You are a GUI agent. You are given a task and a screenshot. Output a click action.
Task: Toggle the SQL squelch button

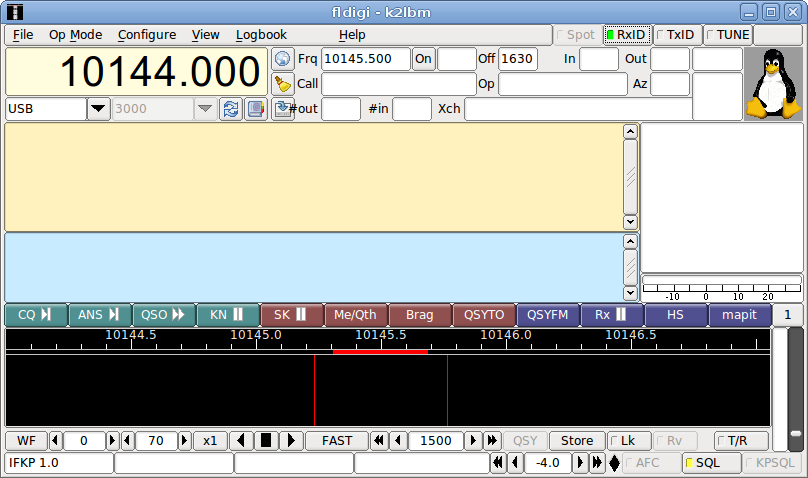tap(711, 463)
